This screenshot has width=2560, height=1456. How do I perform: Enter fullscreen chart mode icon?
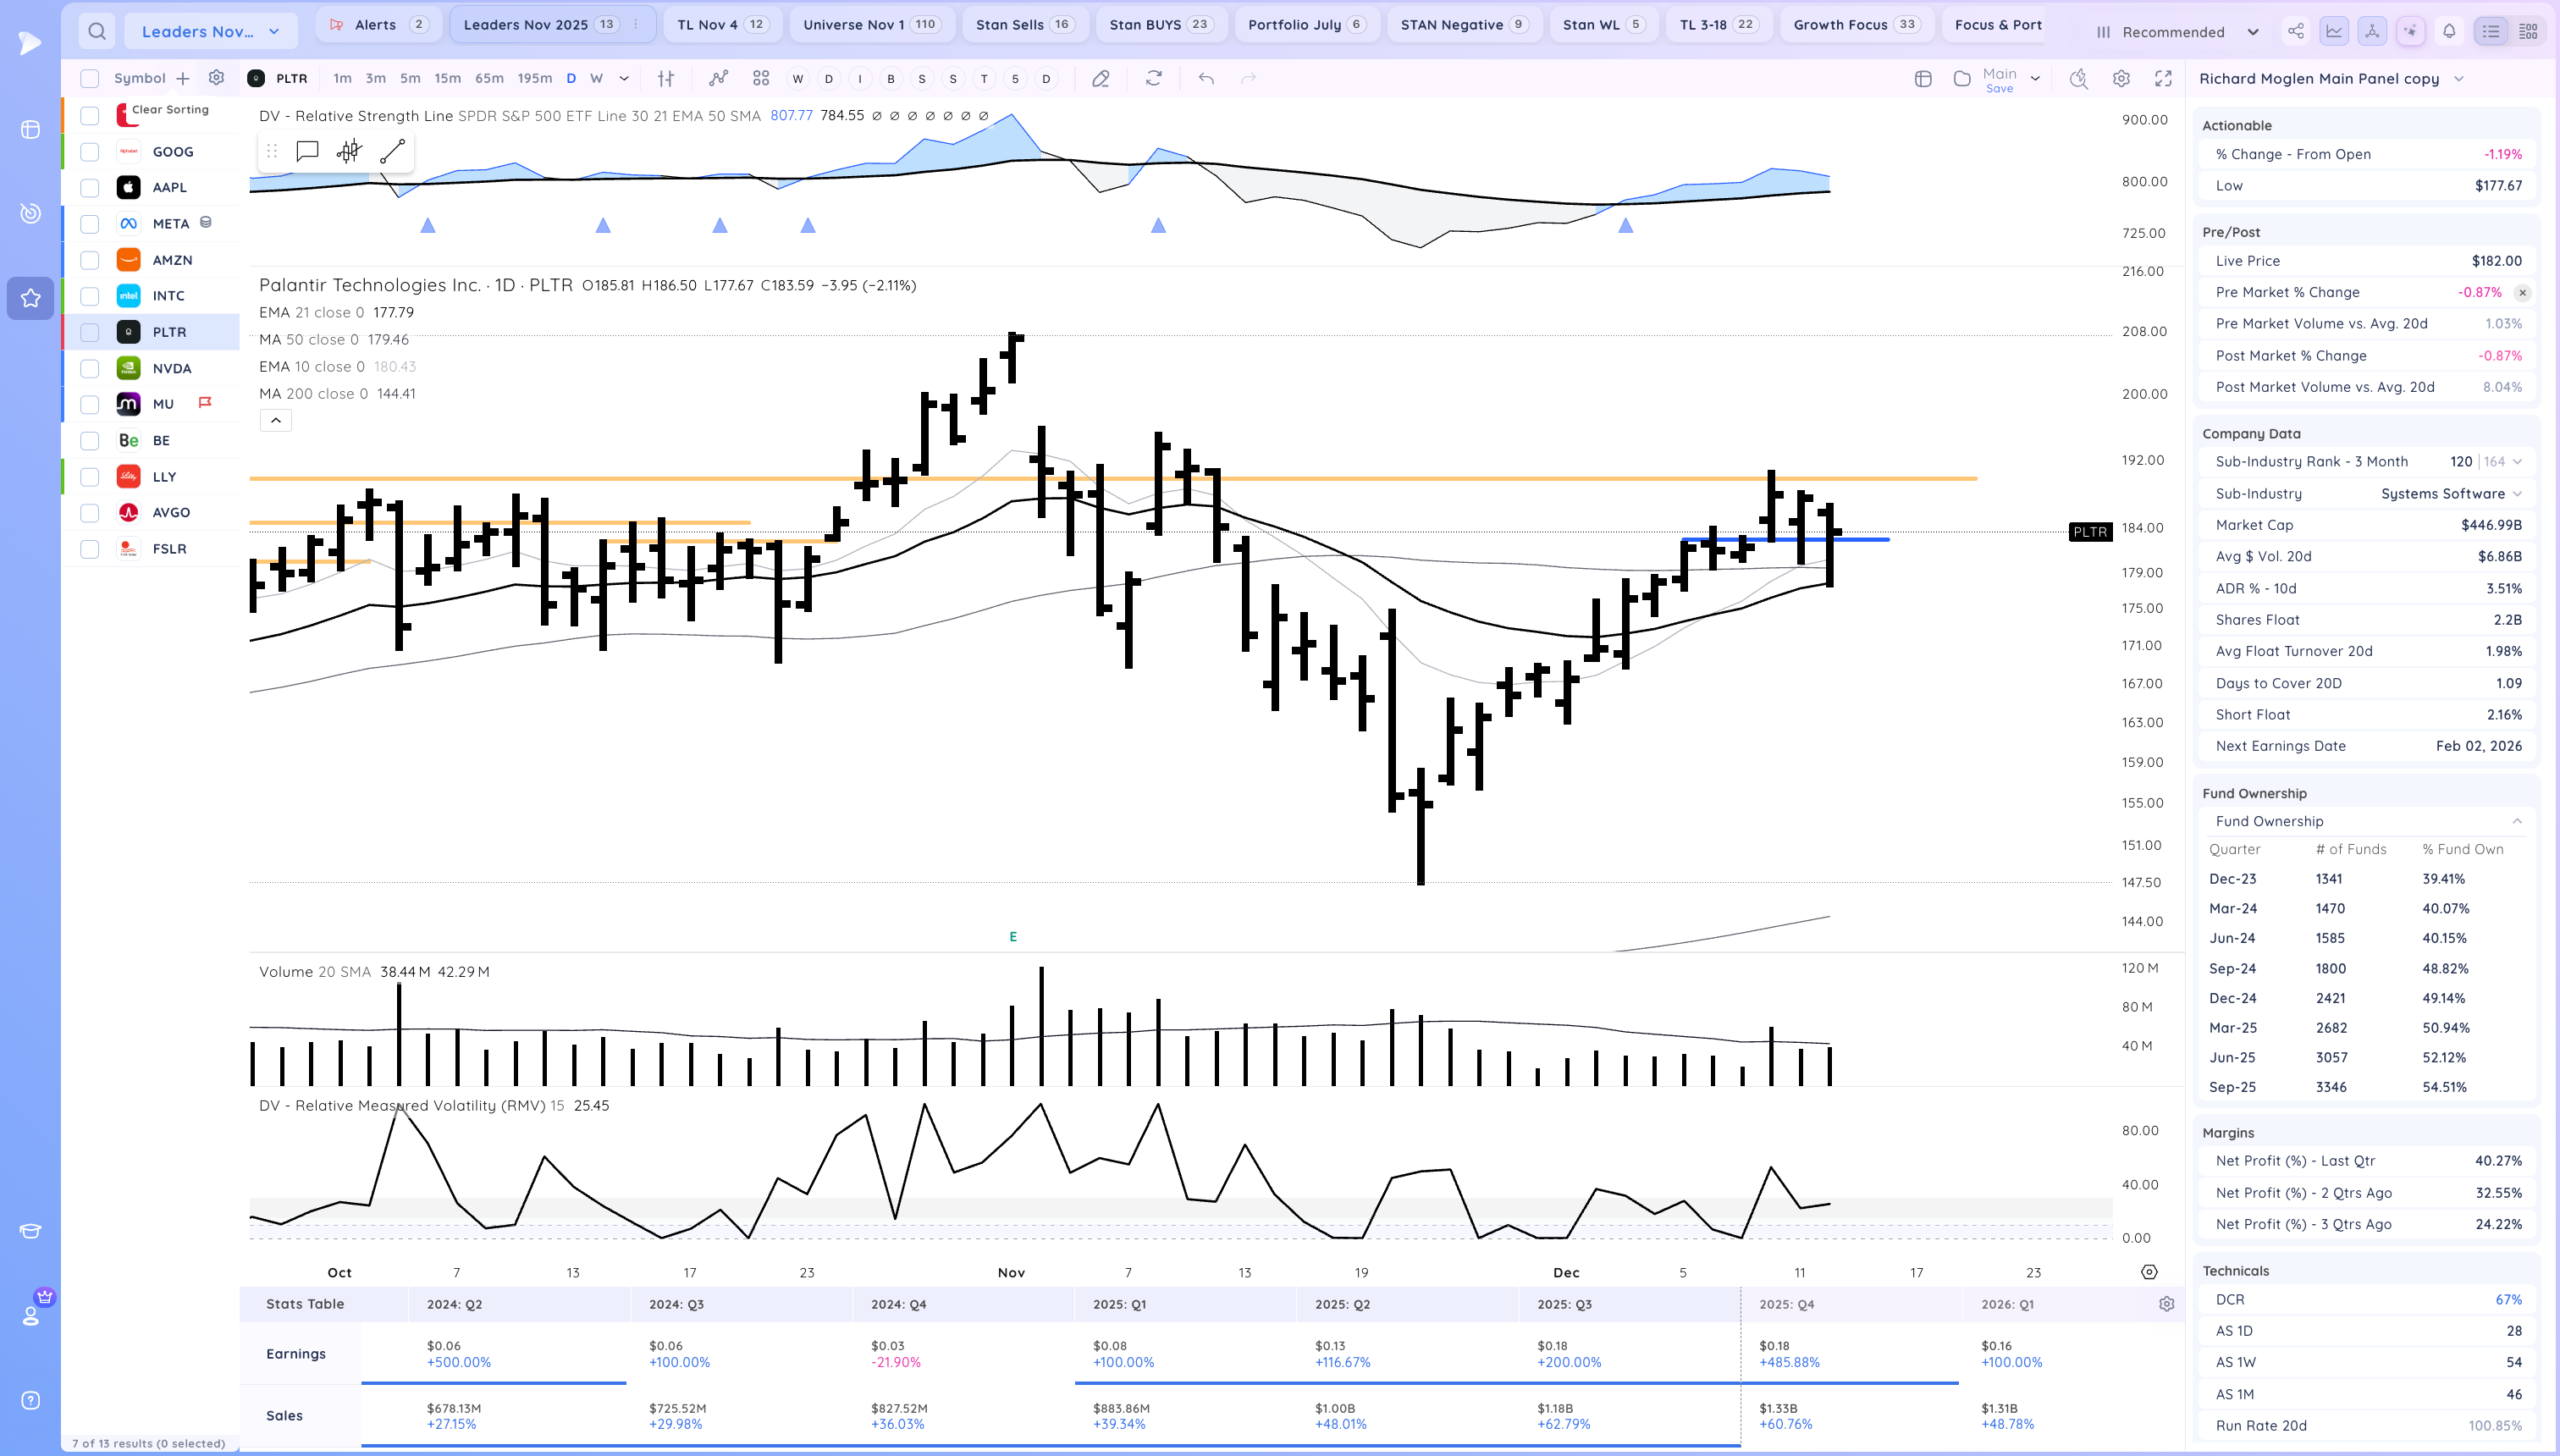pyautogui.click(x=2163, y=78)
